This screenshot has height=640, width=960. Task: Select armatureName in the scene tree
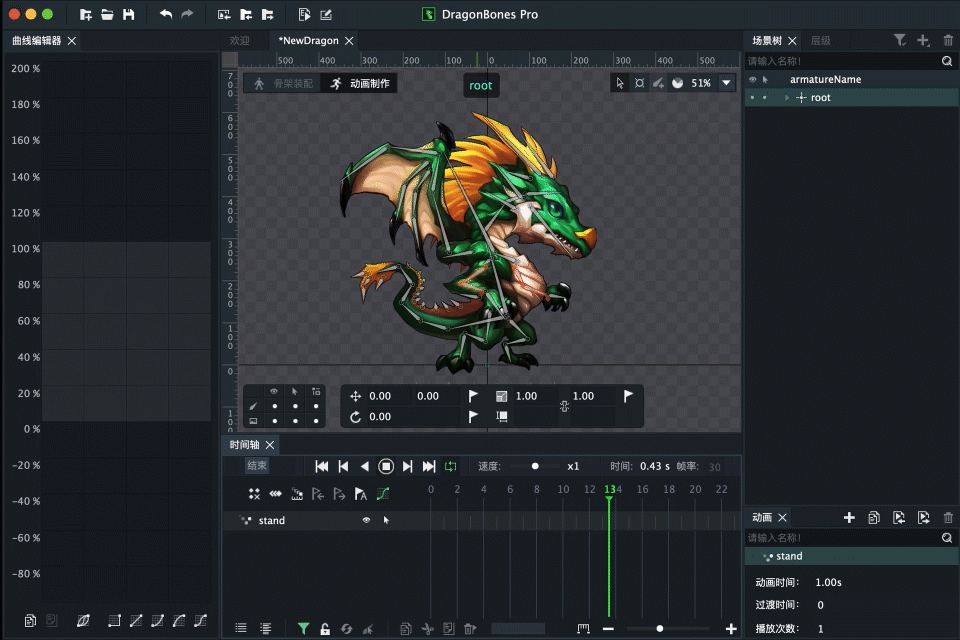825,79
